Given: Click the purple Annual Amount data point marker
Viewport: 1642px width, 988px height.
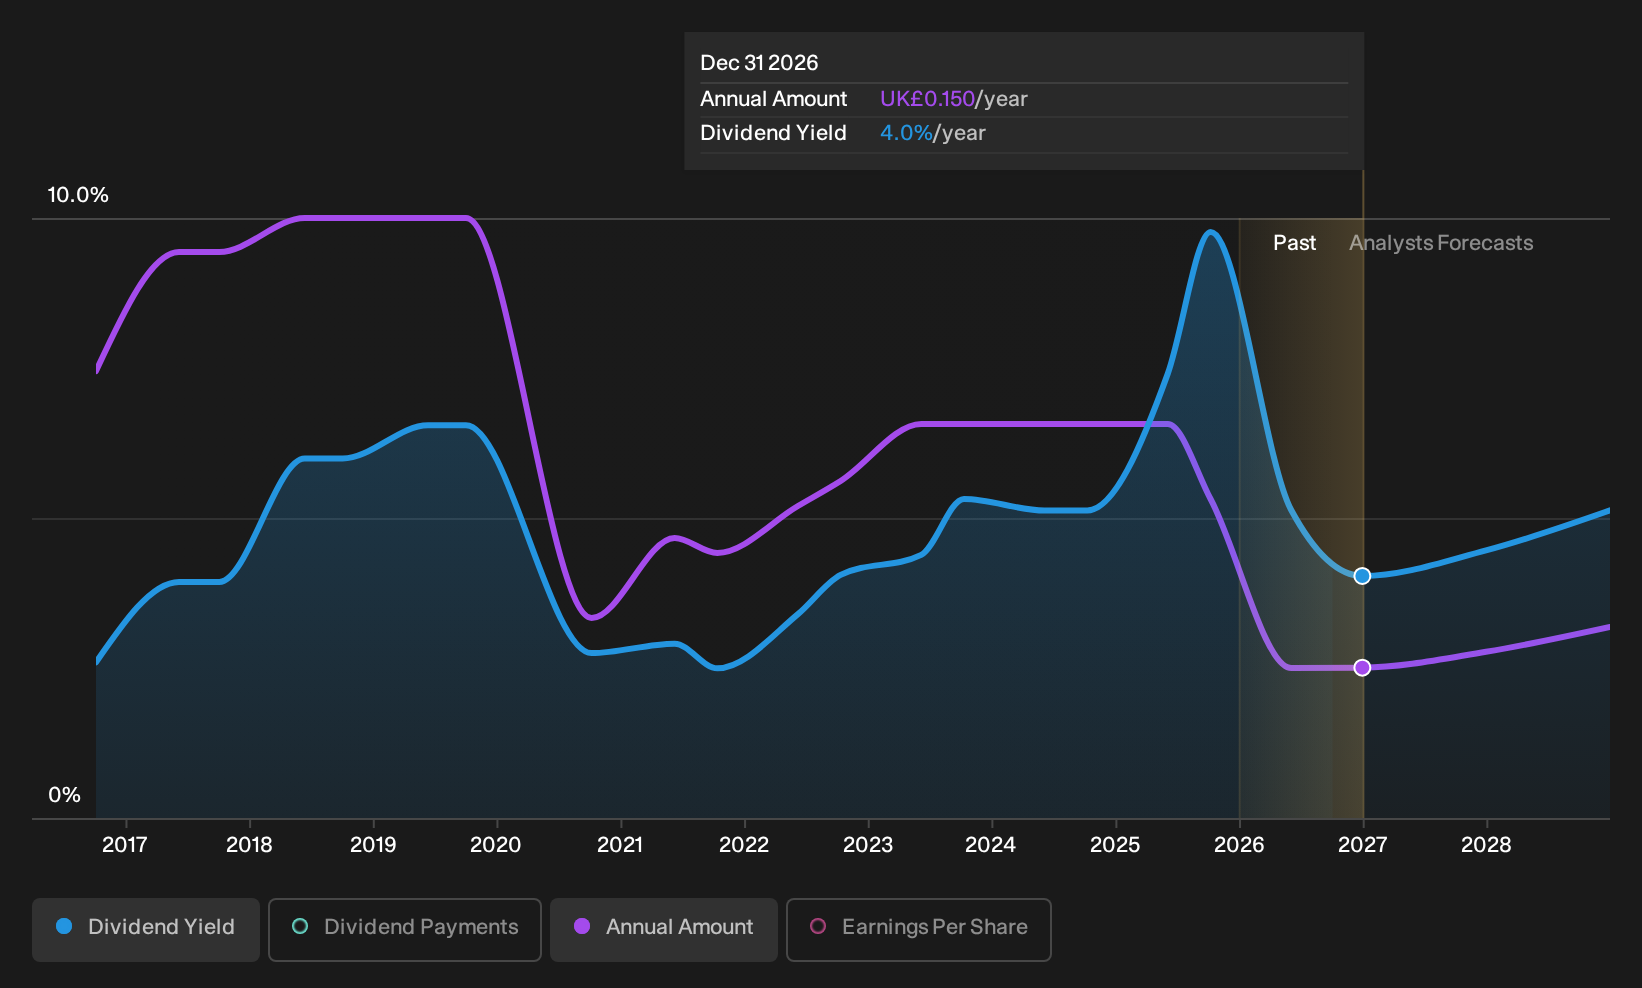Looking at the screenshot, I should point(1362,667).
